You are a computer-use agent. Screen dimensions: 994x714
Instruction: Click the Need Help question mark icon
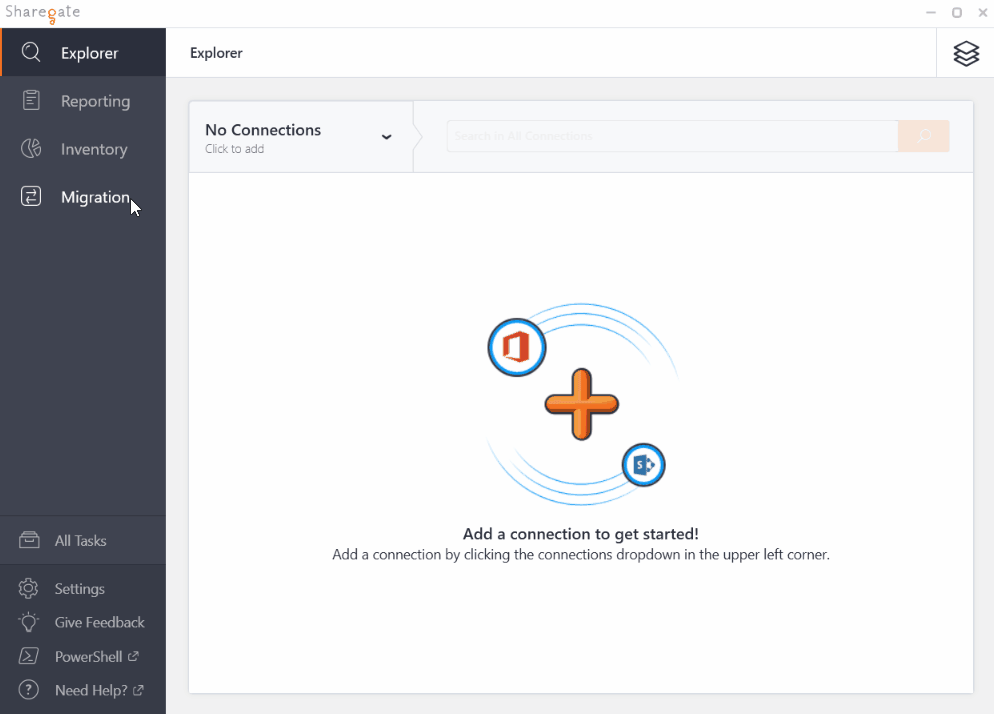(x=29, y=689)
